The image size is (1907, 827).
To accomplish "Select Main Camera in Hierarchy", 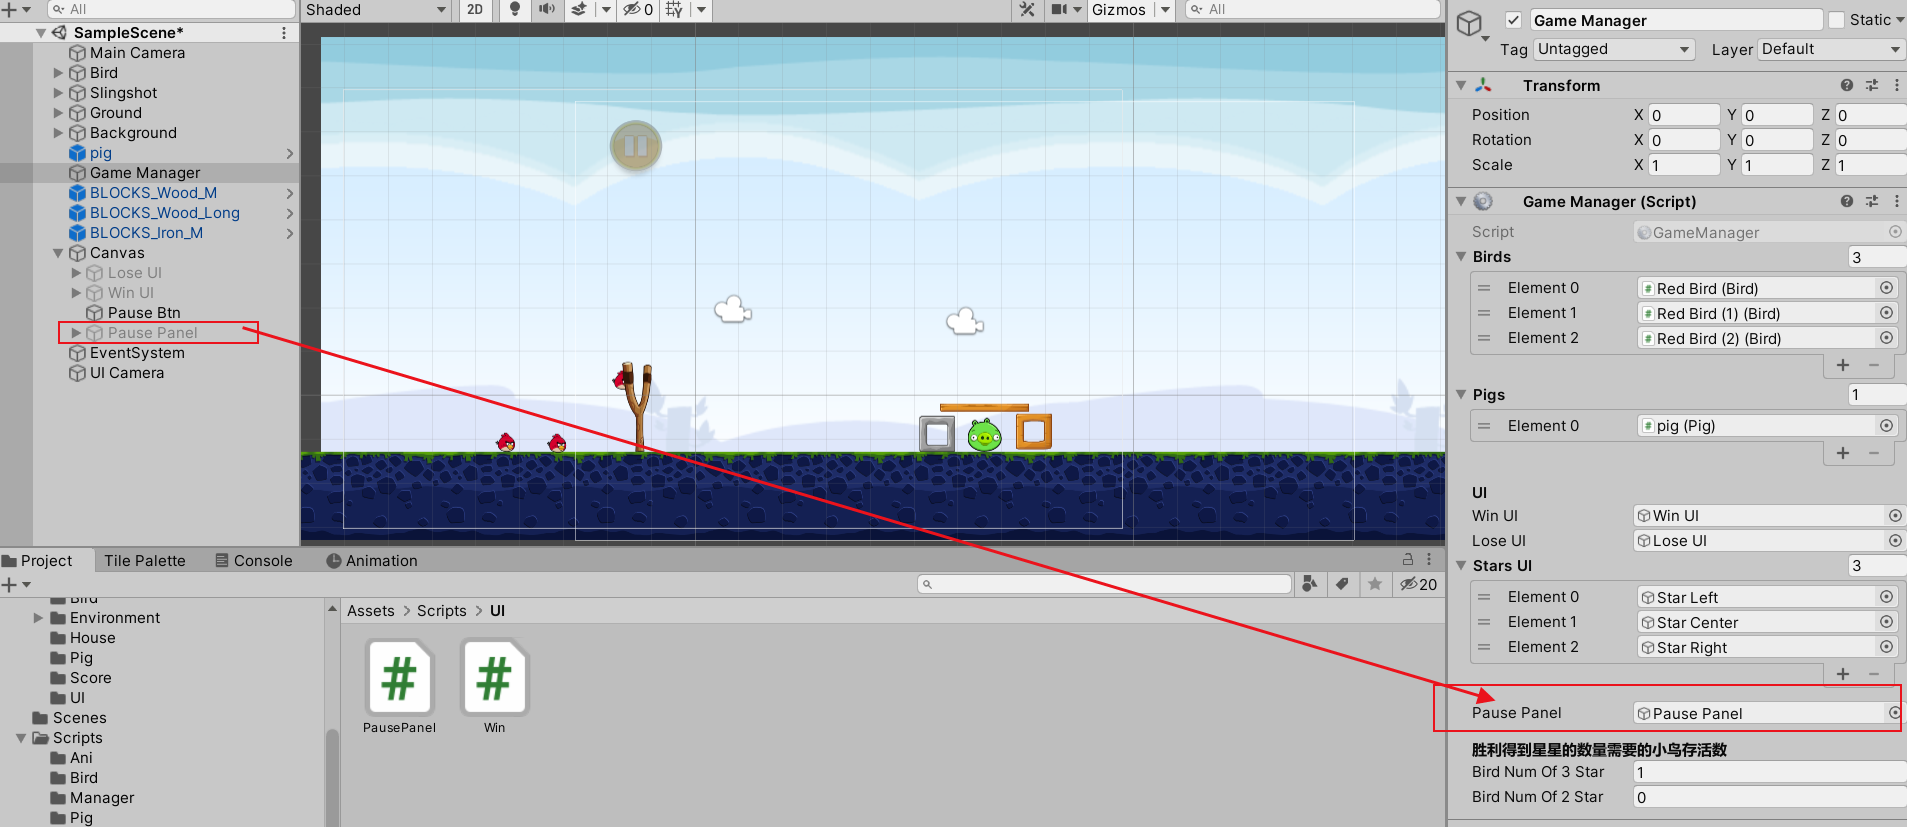I will [137, 53].
